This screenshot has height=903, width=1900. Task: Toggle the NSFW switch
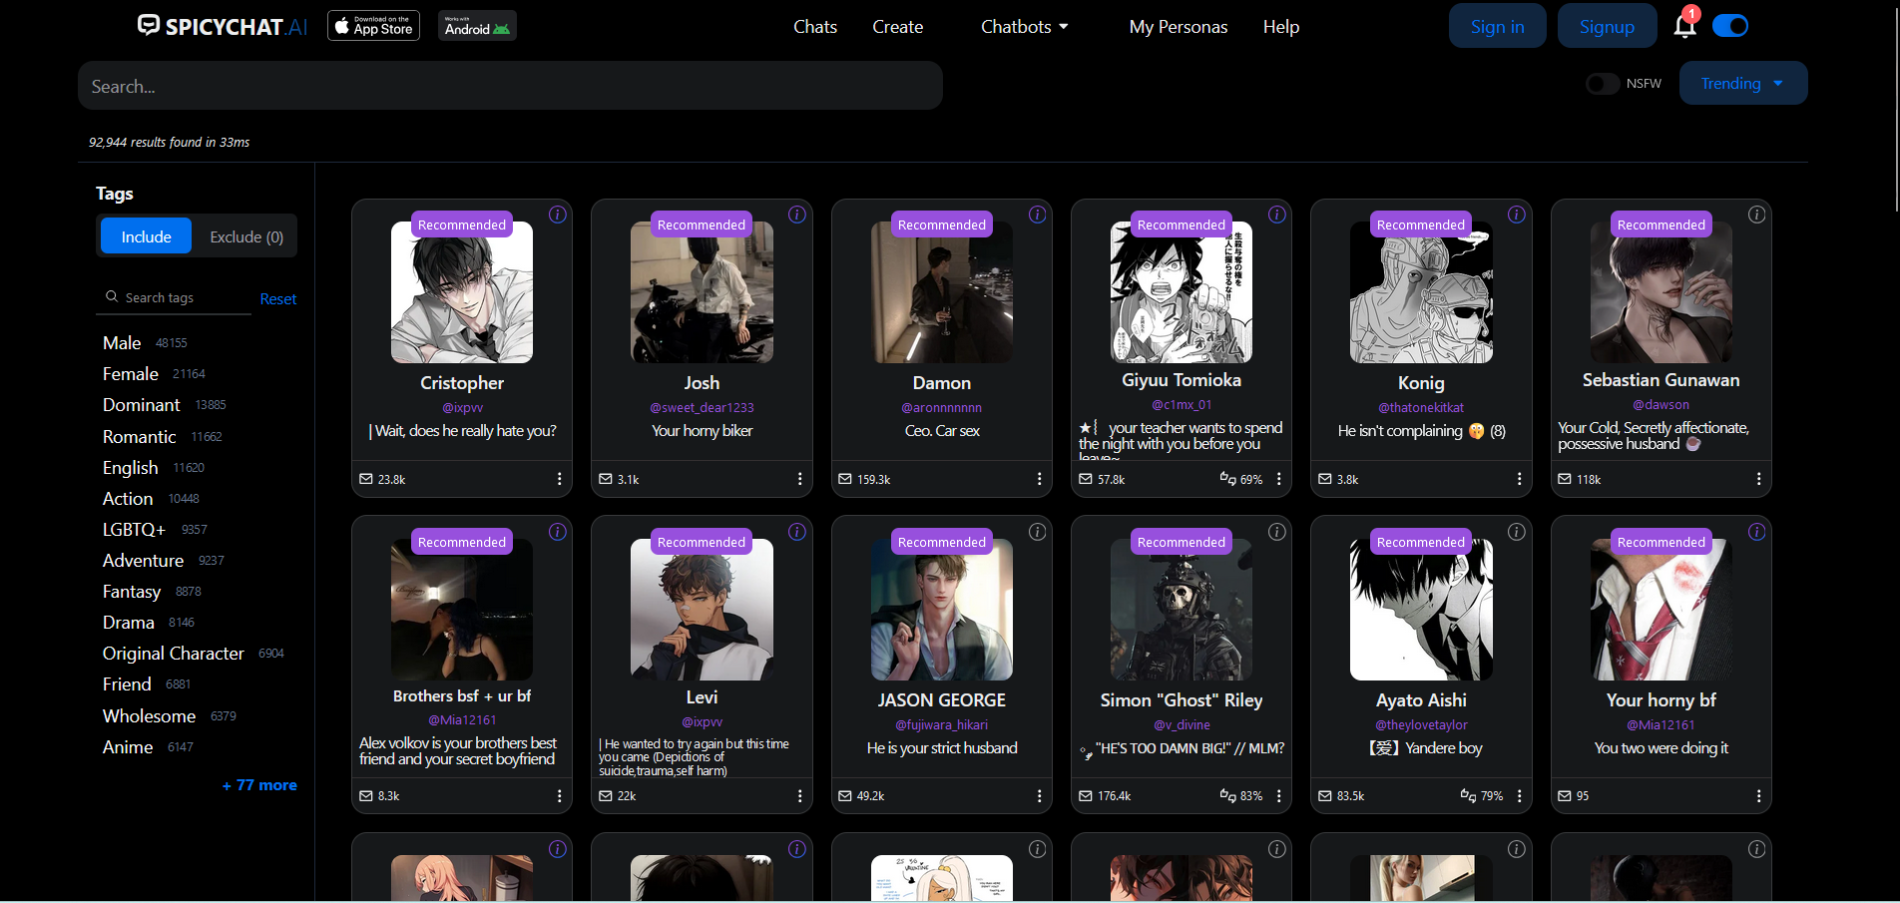1602,83
